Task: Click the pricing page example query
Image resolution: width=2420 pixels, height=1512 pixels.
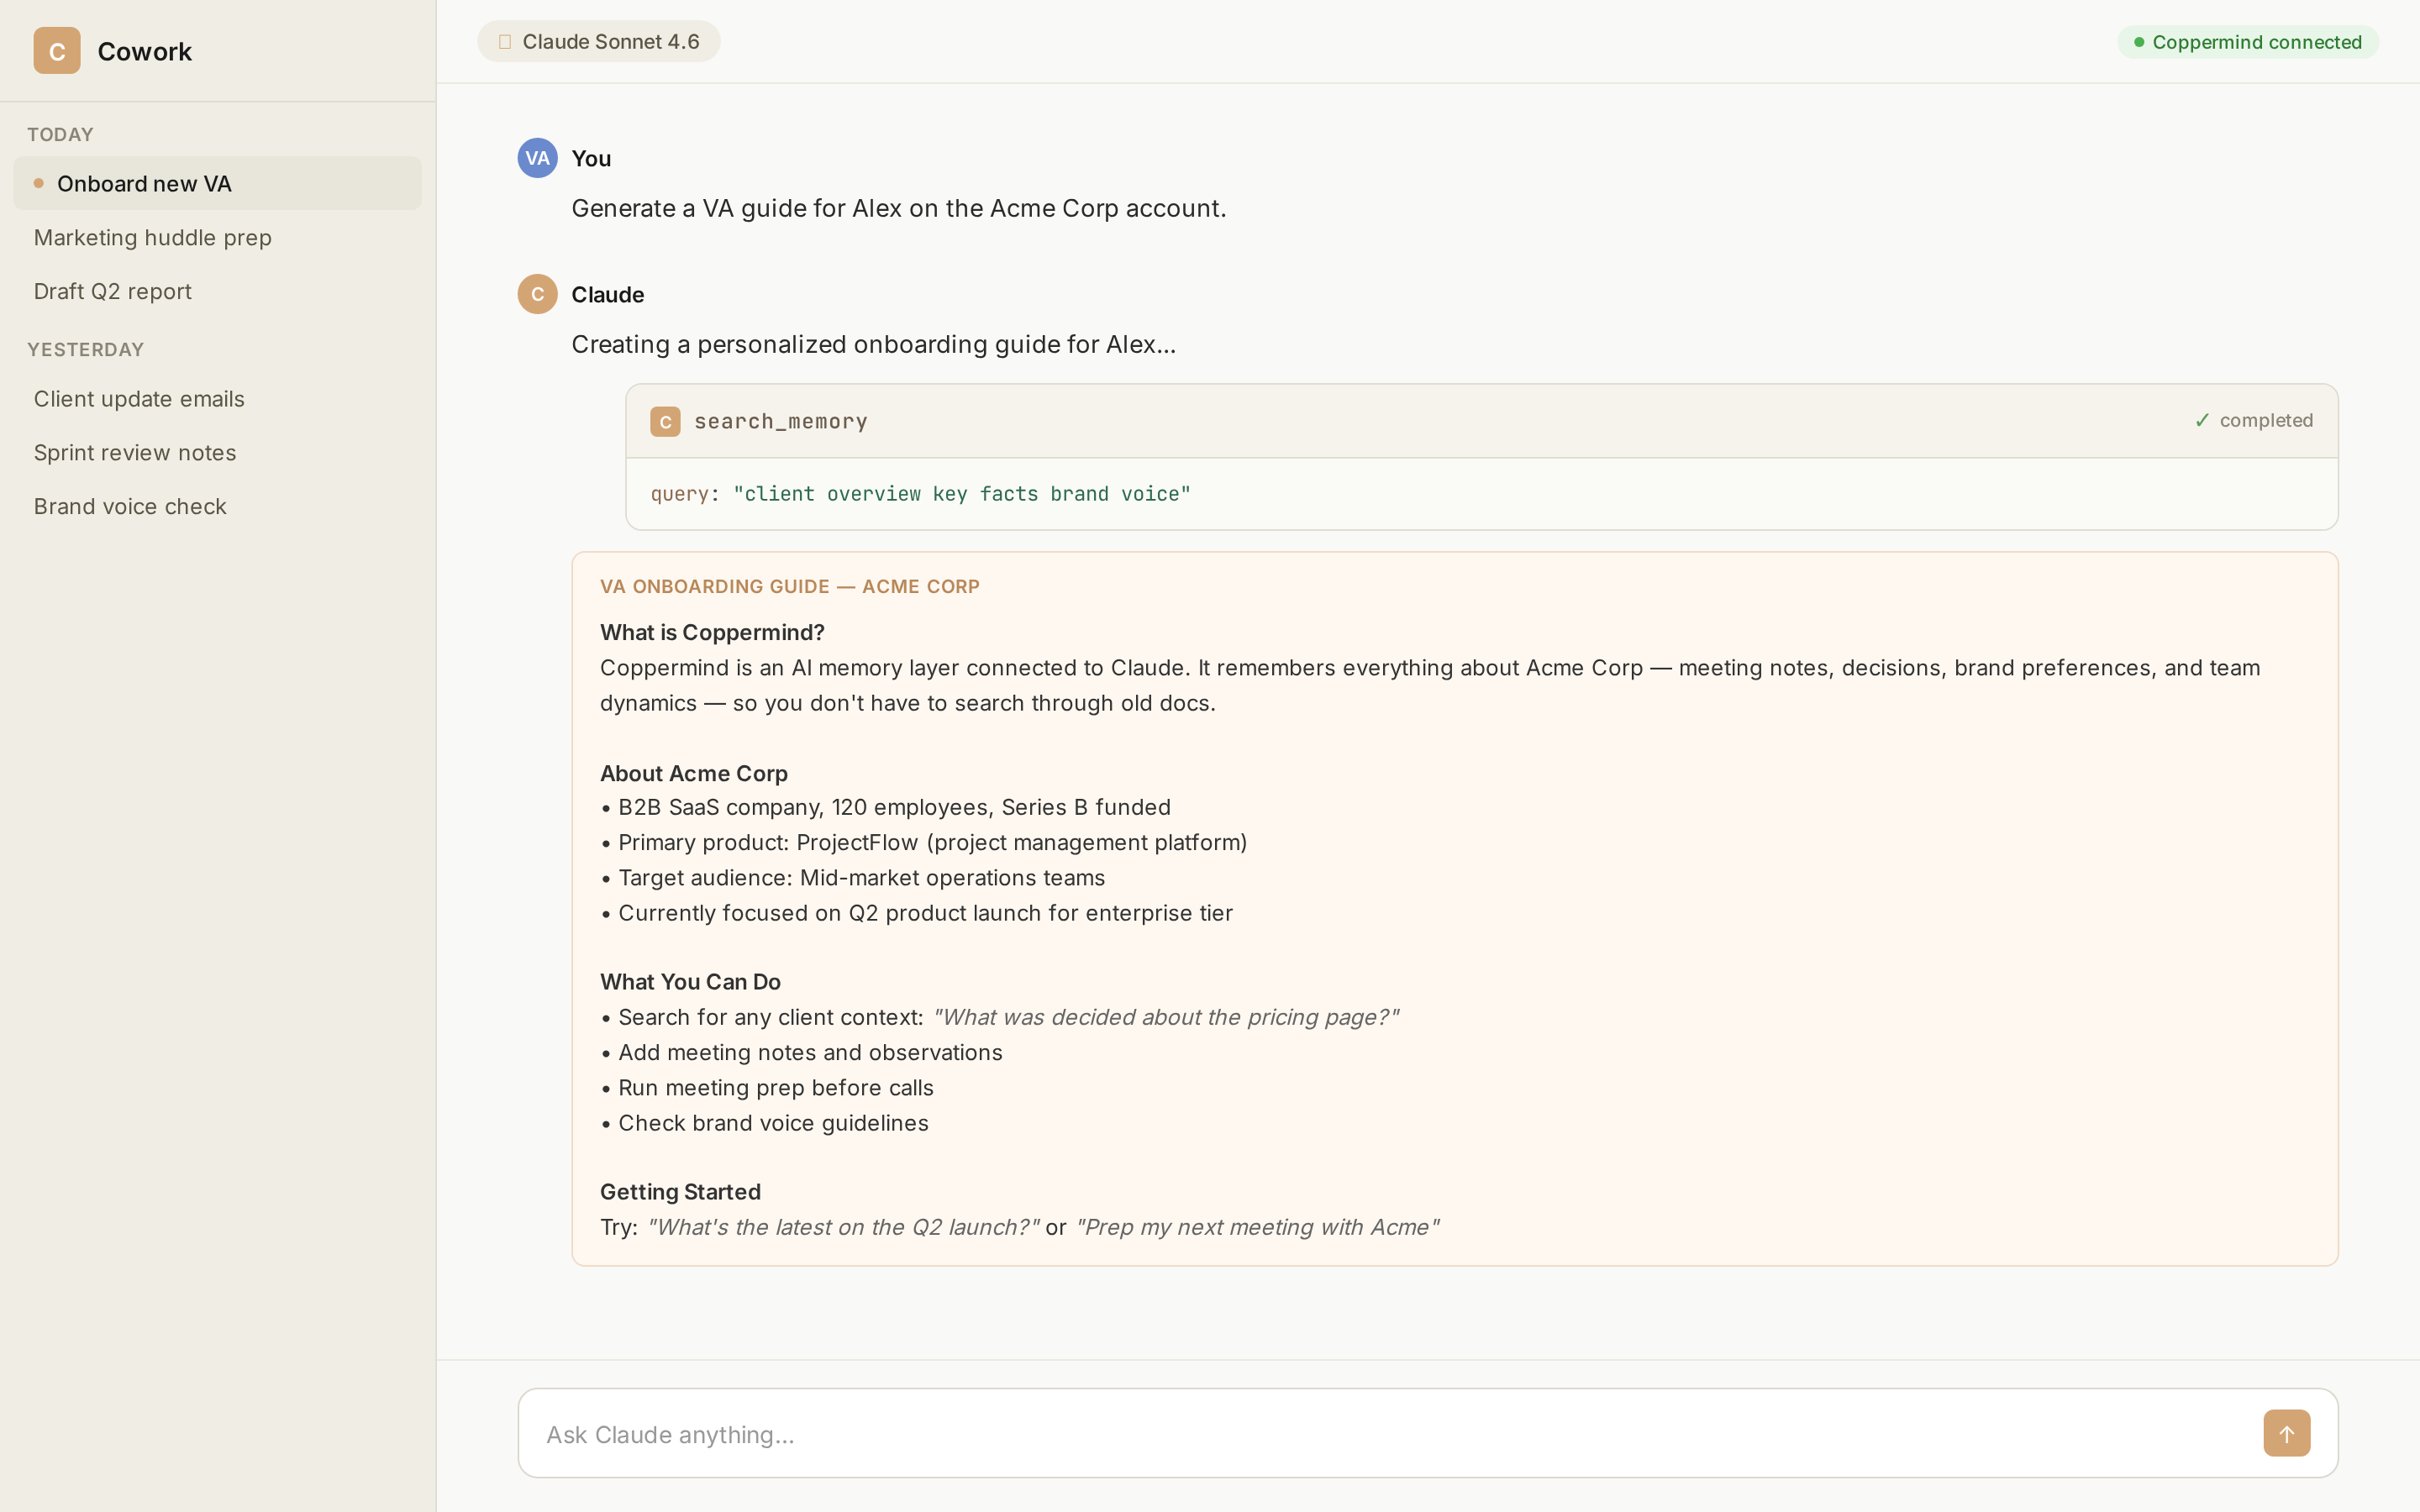Action: click(x=1166, y=1017)
